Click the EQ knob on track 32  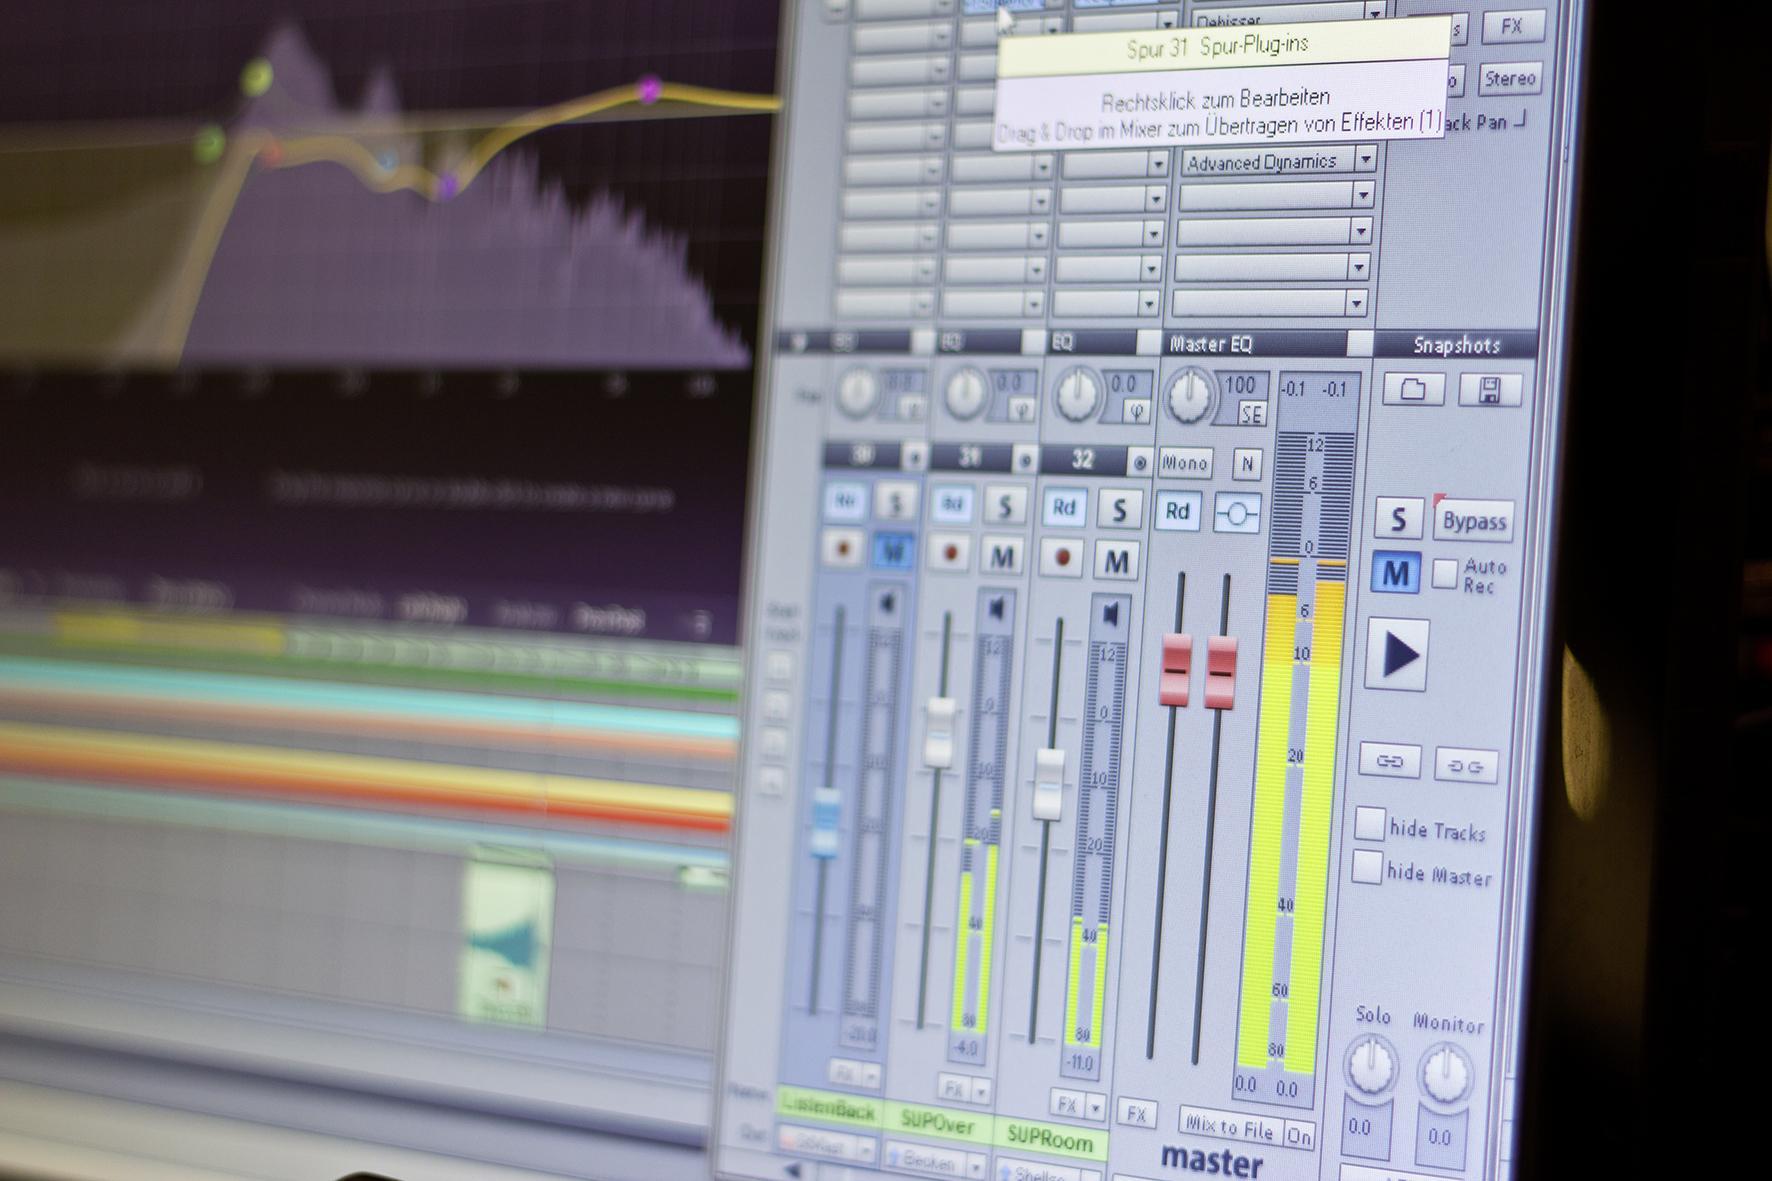tap(1076, 395)
